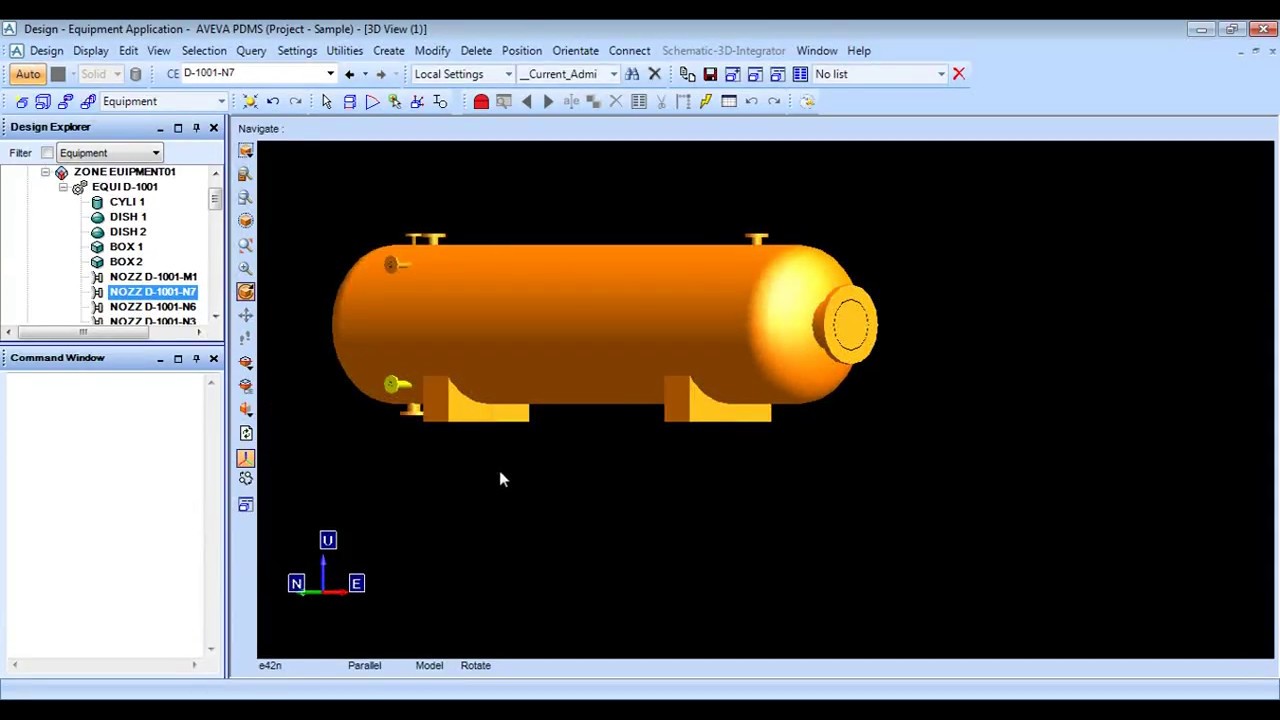Select BOX 1 in the tree
1280x720 pixels.
click(x=126, y=247)
